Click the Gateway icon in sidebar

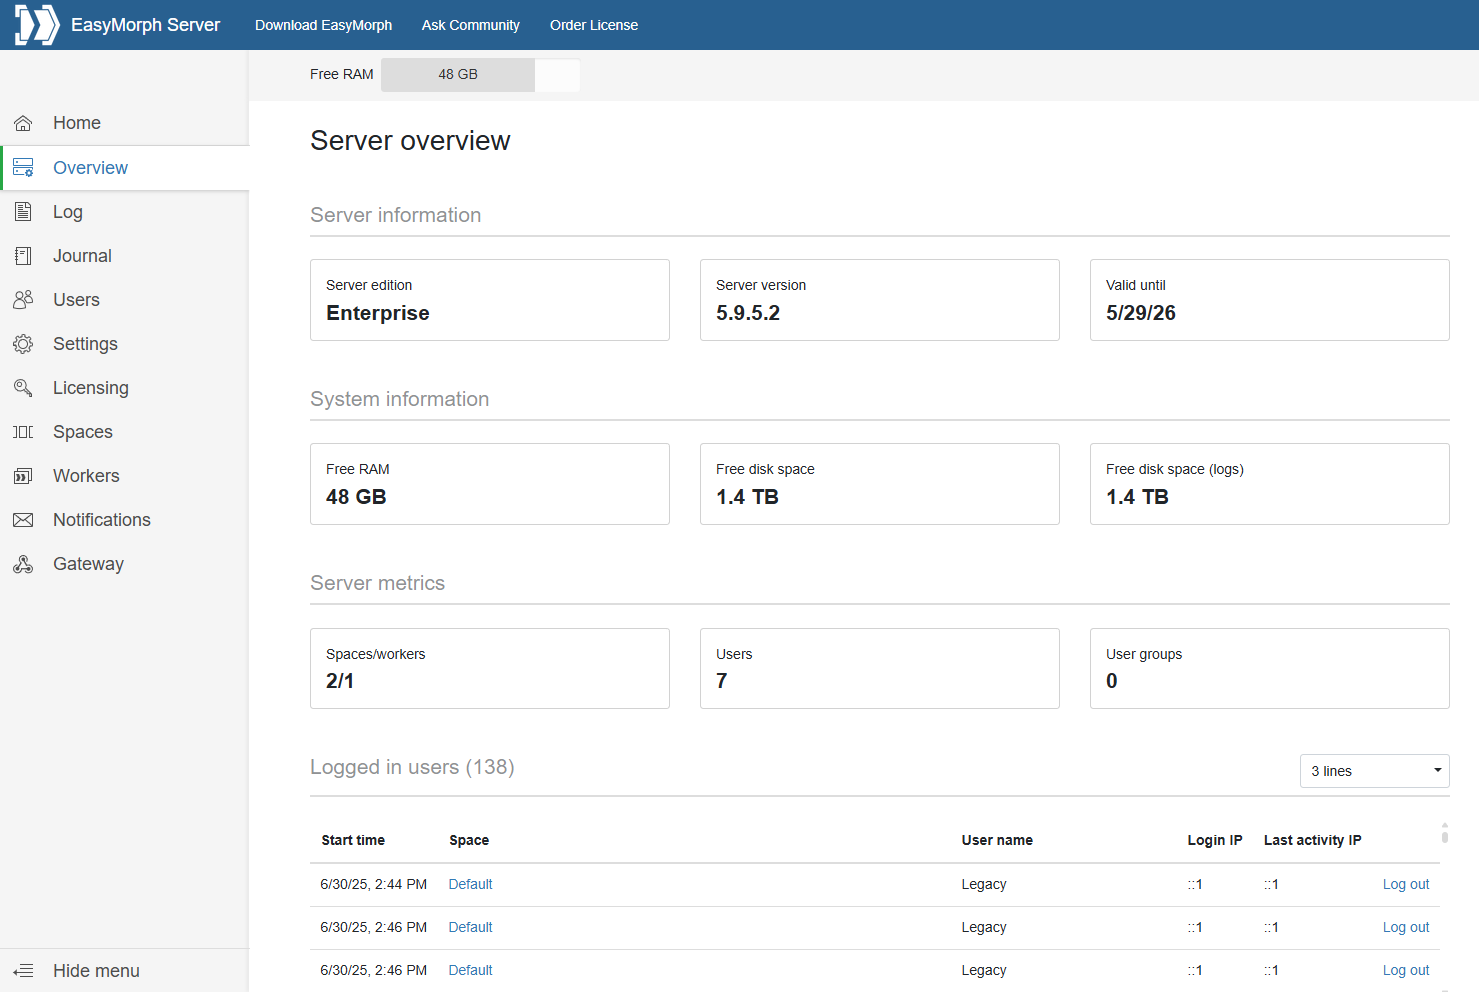(23, 564)
